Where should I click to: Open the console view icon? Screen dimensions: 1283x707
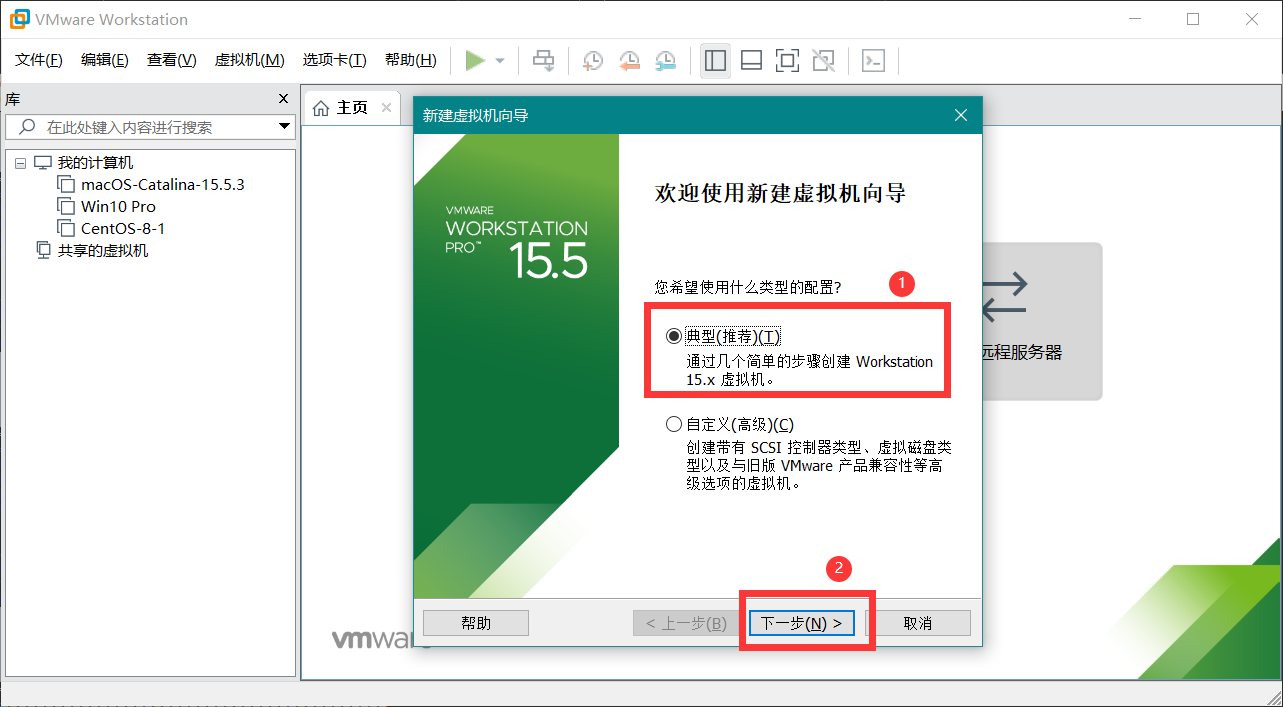[x=873, y=61]
